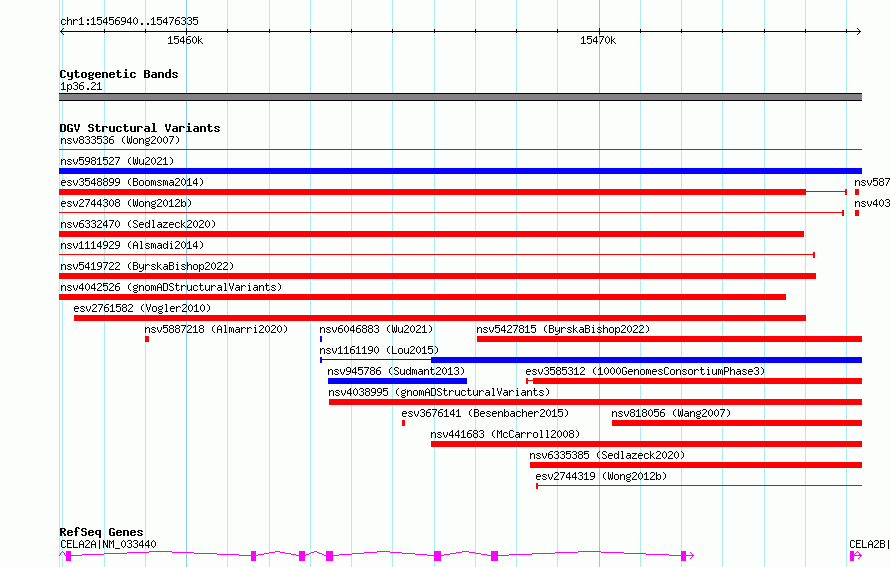Open the esv2744319 (Wong2012b) label

(x=601, y=476)
